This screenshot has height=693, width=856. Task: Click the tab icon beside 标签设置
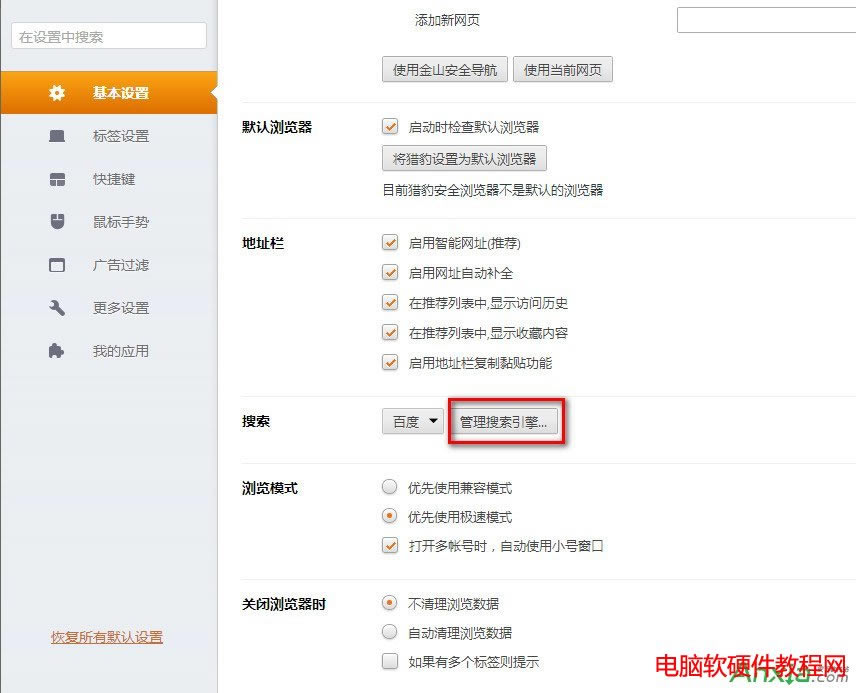[x=57, y=136]
